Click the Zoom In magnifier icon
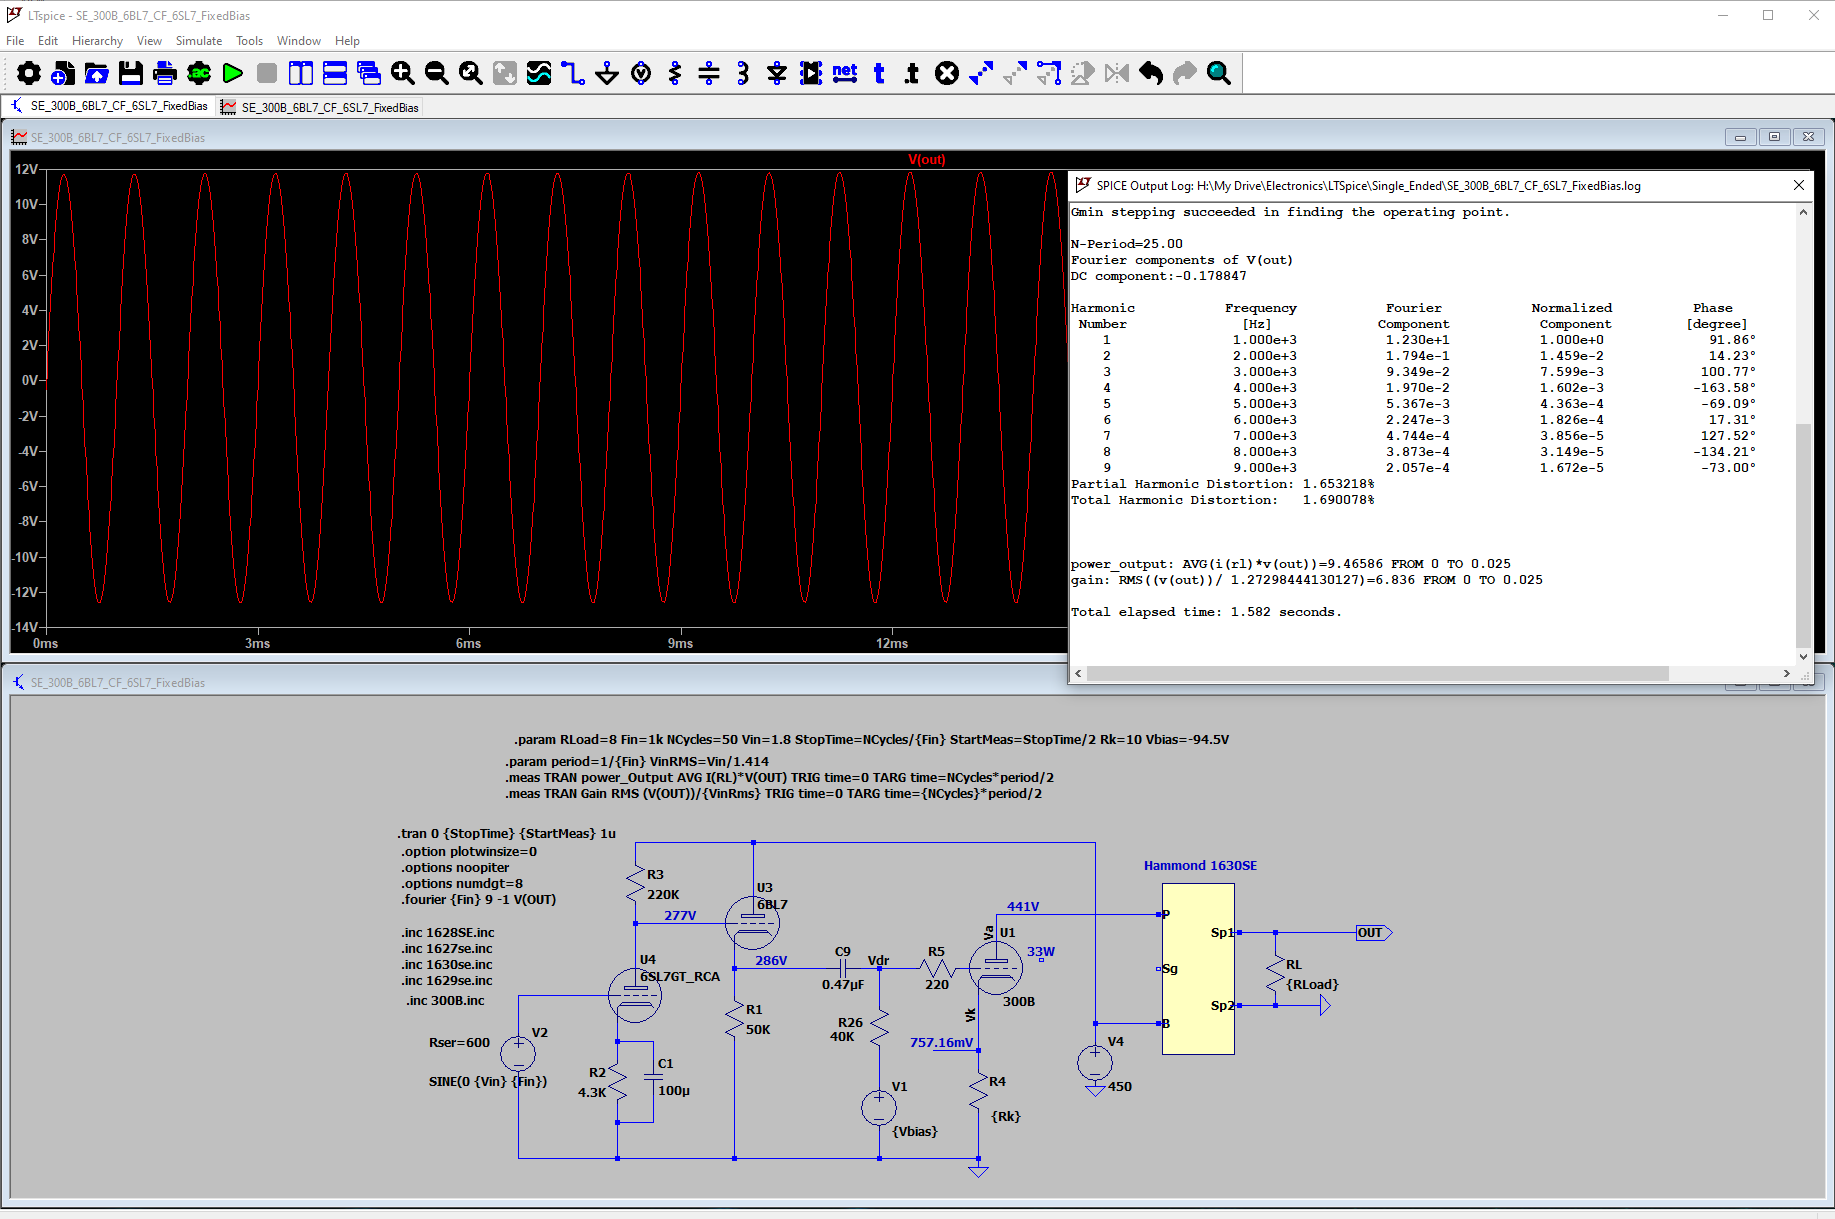Screen dimensions: 1835x1219 (x=403, y=73)
